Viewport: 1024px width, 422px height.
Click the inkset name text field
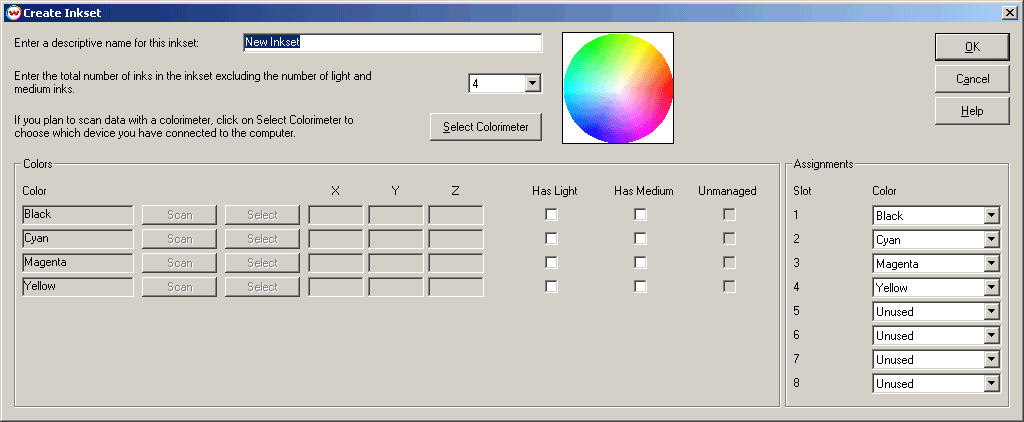click(x=392, y=42)
